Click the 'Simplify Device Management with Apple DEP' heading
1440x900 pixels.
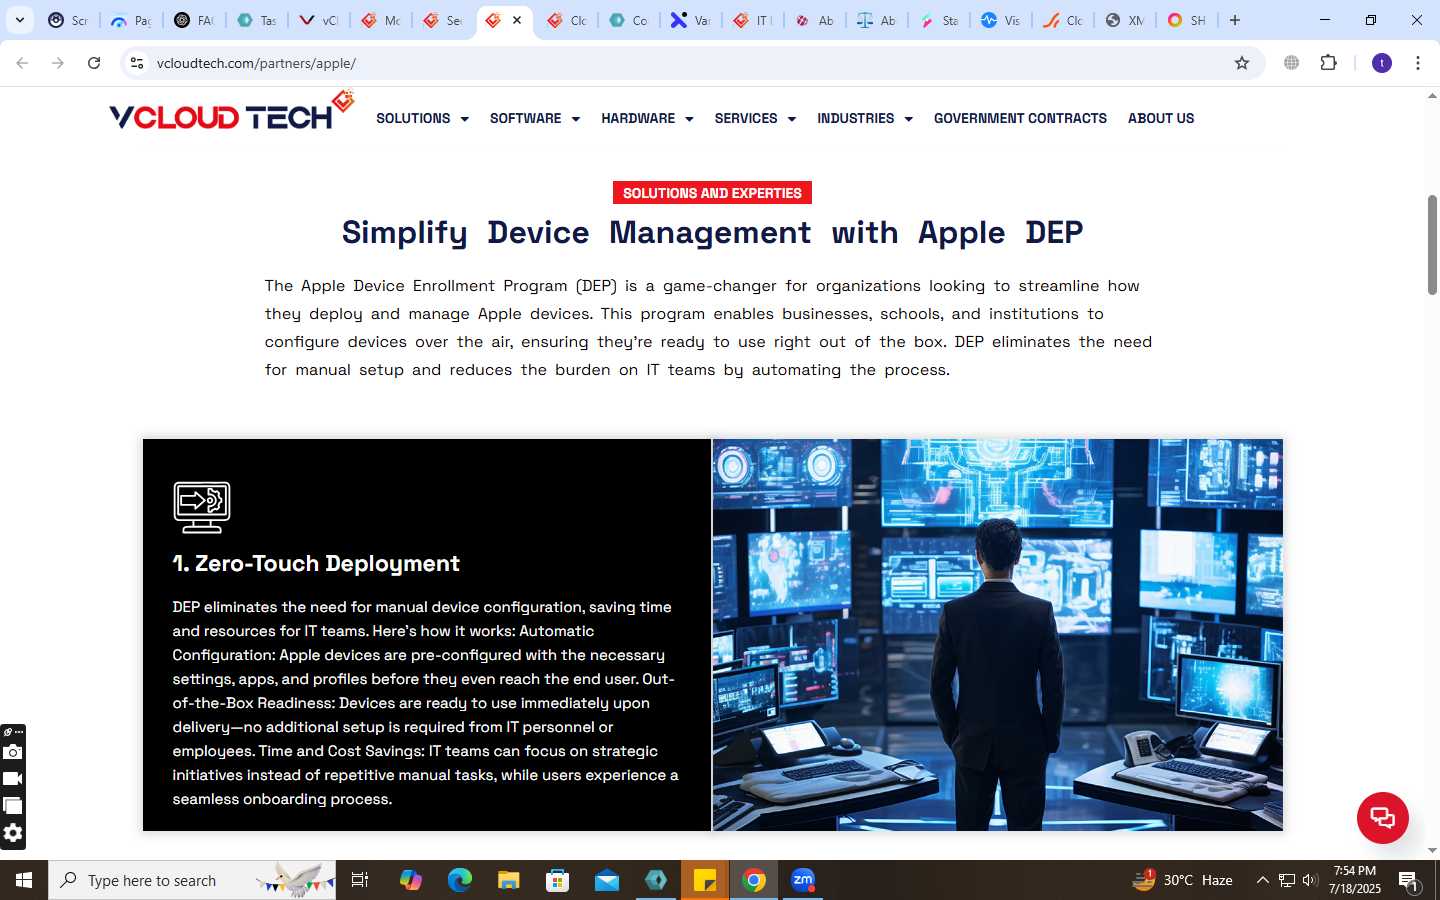click(x=712, y=232)
